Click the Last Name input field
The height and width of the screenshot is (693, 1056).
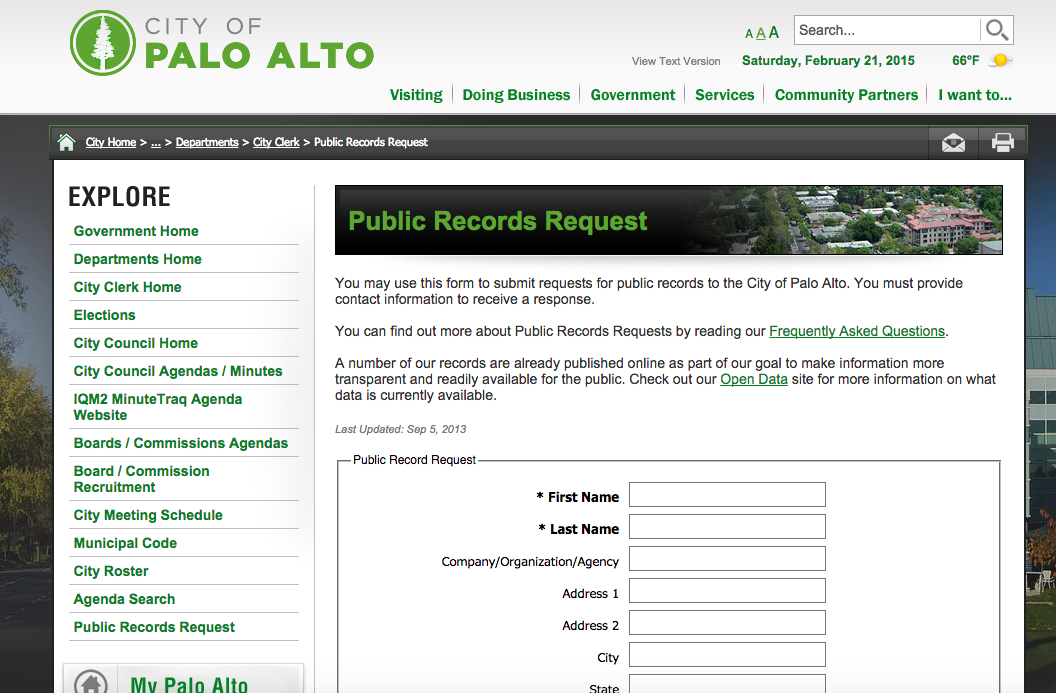pyautogui.click(x=727, y=527)
